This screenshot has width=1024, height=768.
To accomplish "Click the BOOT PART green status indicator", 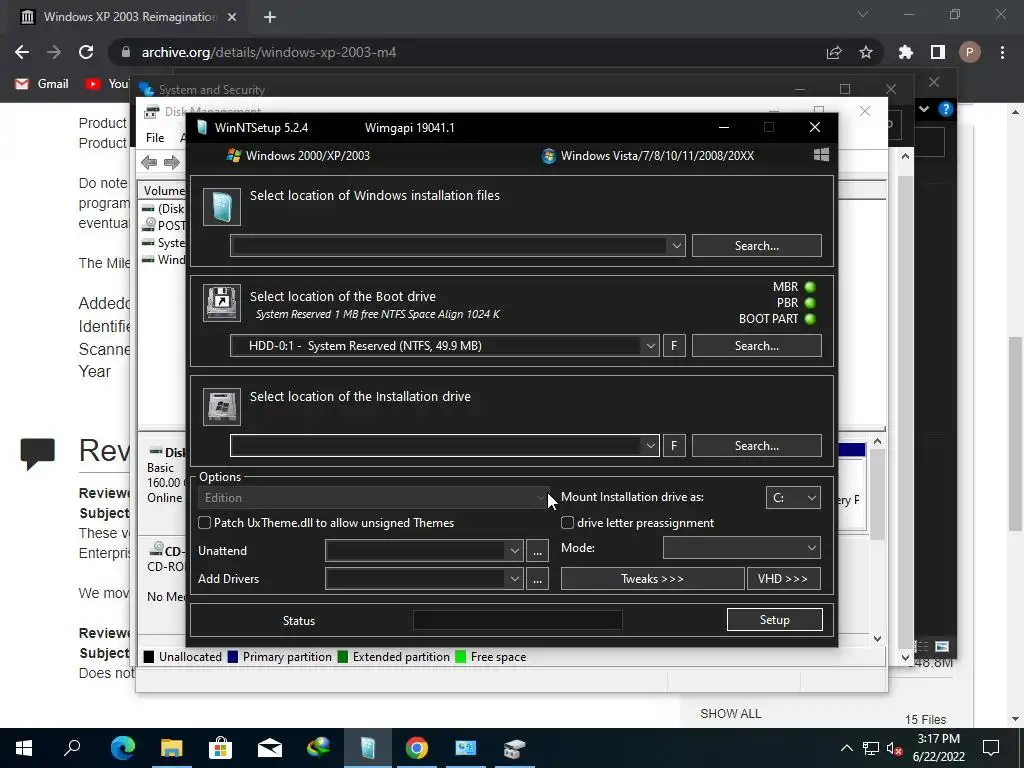I will tap(810, 319).
